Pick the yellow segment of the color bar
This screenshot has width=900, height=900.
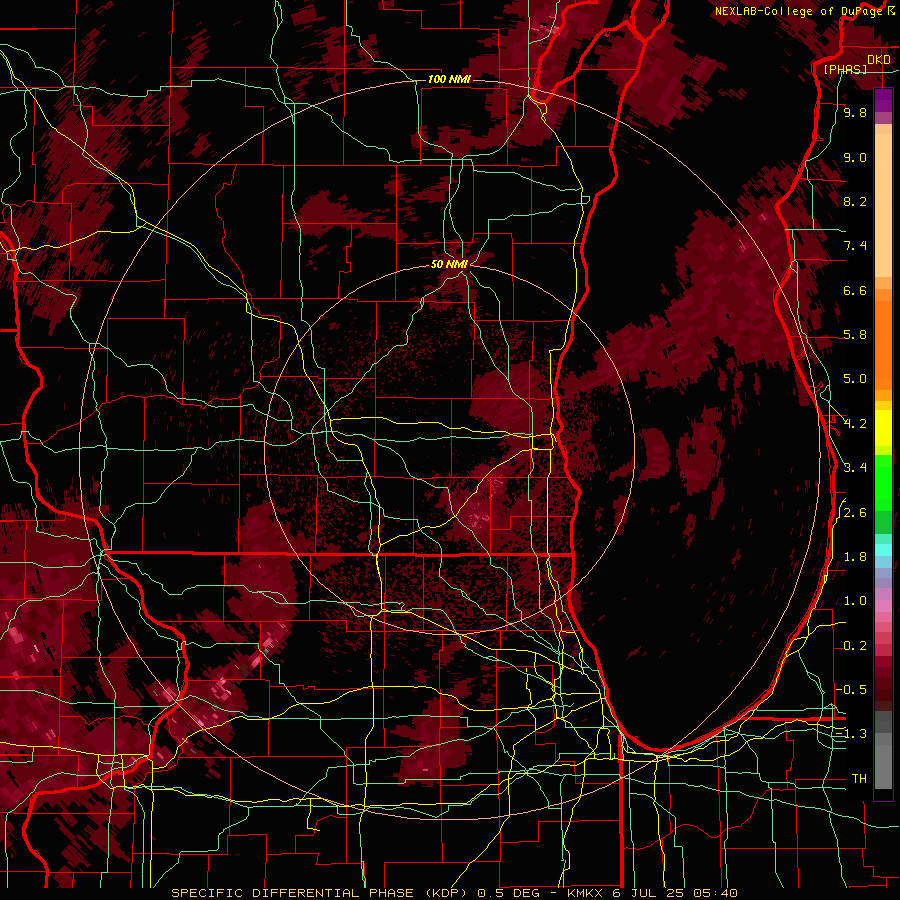click(x=883, y=428)
